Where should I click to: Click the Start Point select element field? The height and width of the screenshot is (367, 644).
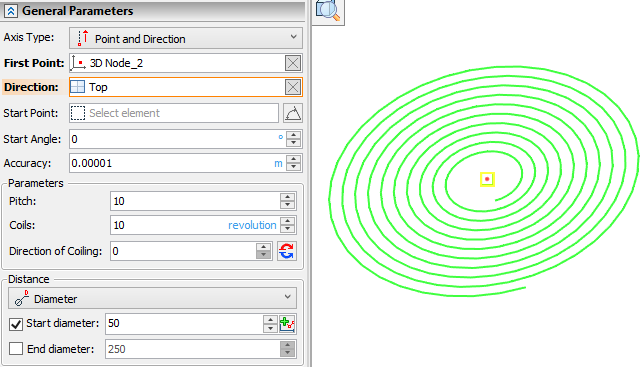[174, 113]
